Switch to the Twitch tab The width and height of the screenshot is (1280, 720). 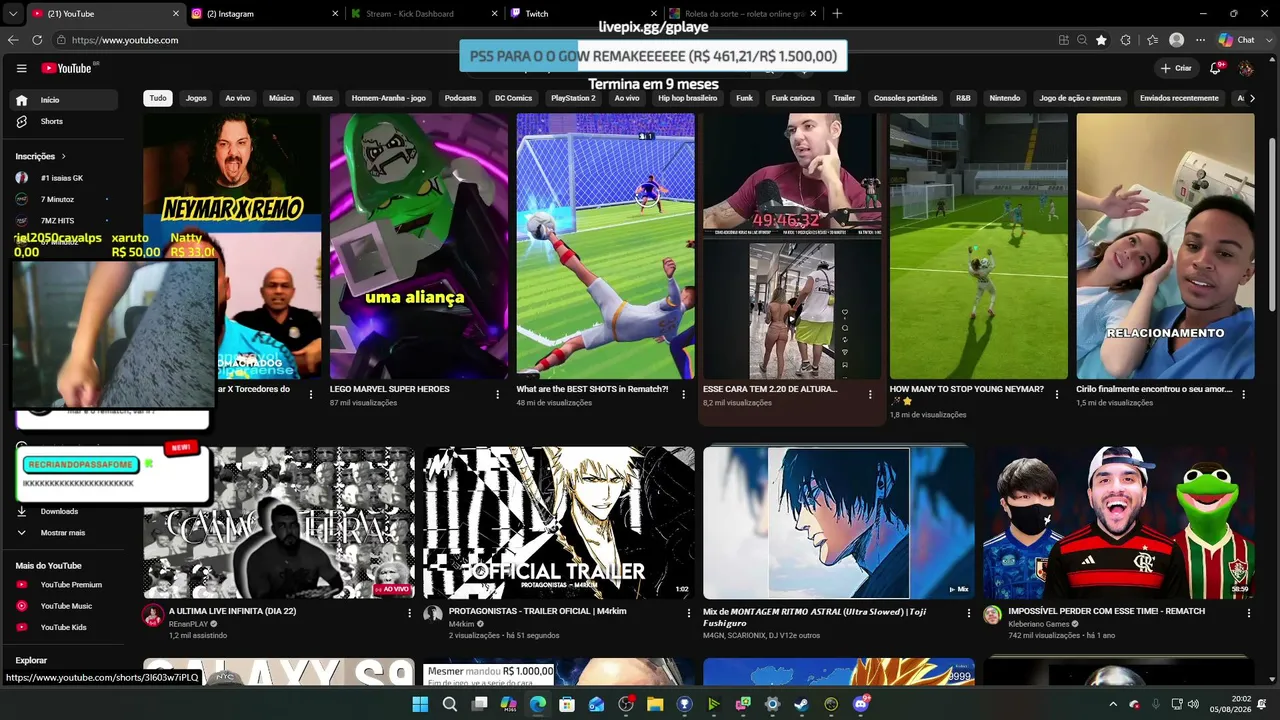click(x=584, y=14)
